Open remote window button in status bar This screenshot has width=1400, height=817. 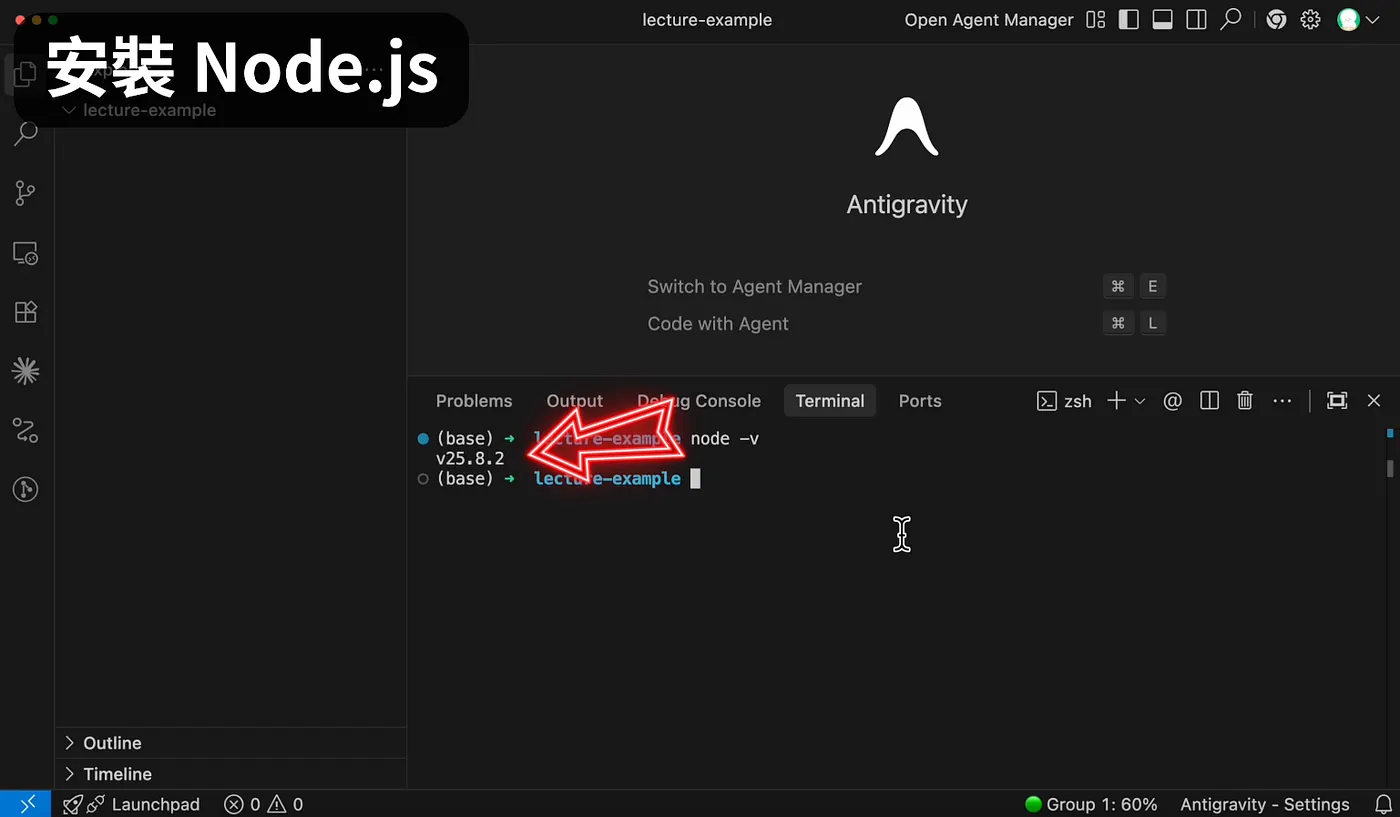25,804
